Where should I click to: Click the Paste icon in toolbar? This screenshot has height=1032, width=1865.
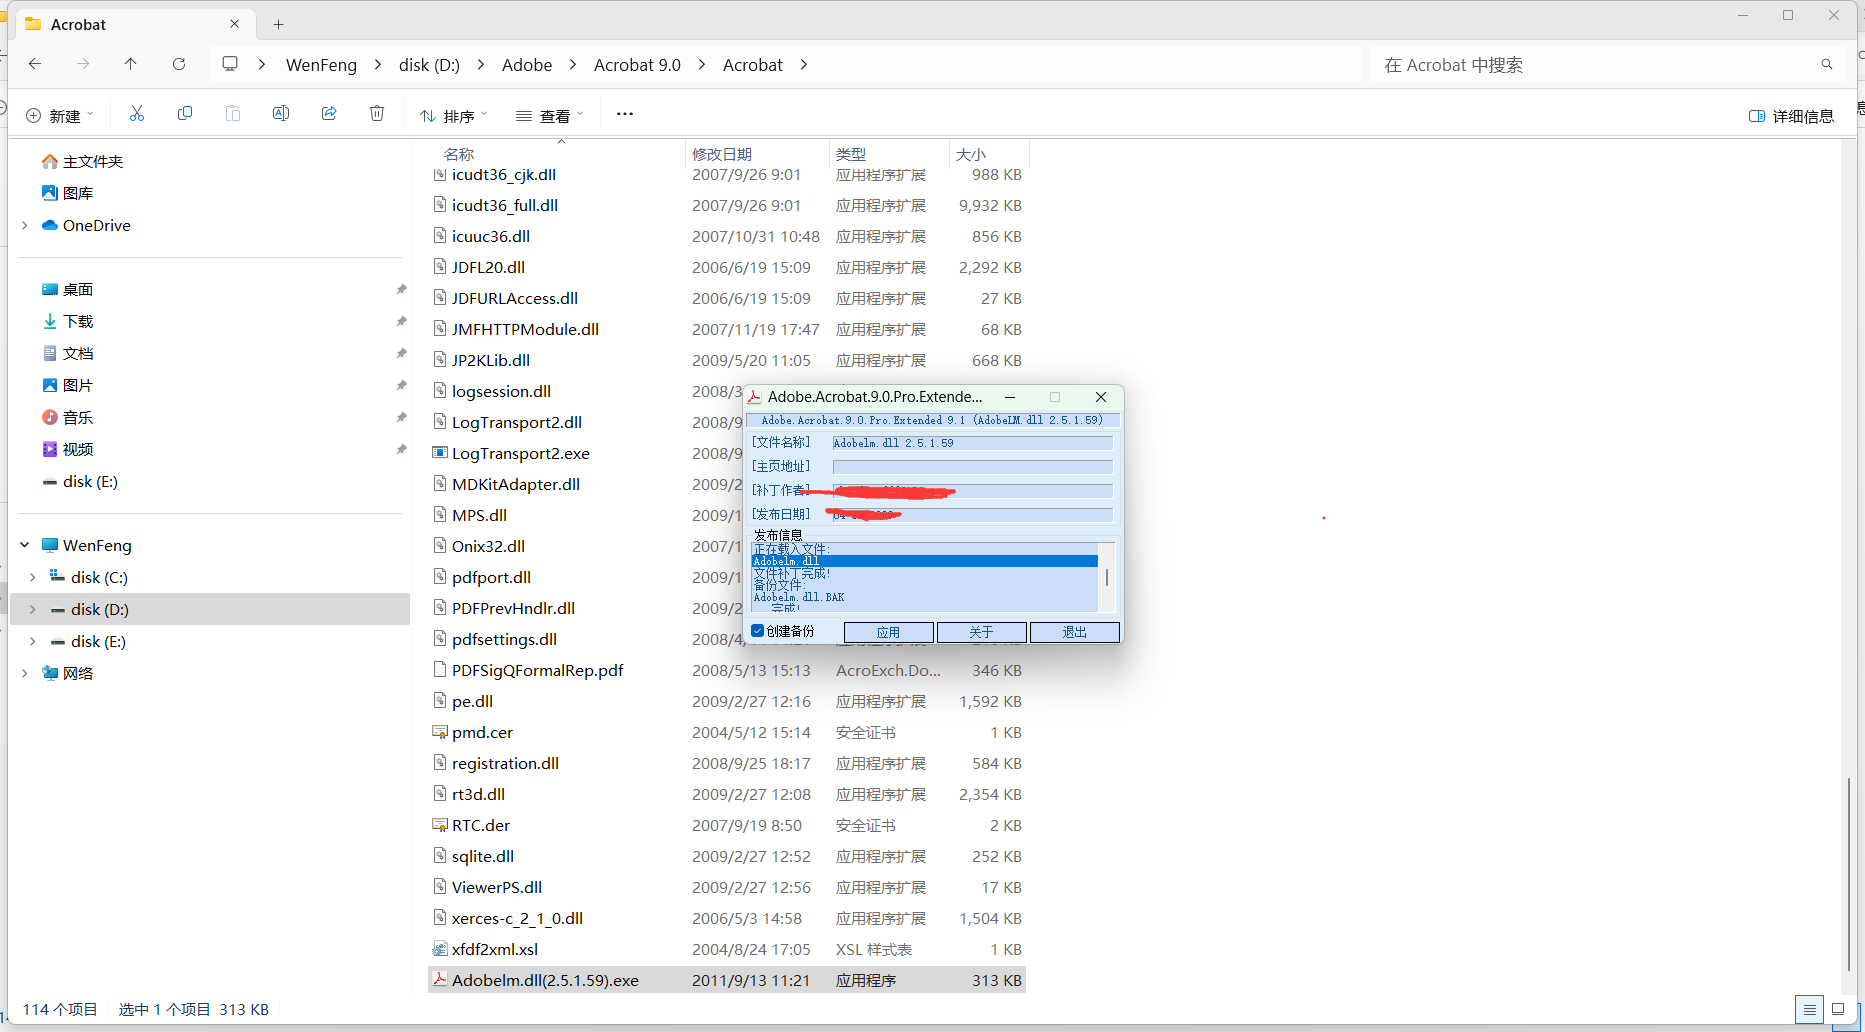(233, 114)
